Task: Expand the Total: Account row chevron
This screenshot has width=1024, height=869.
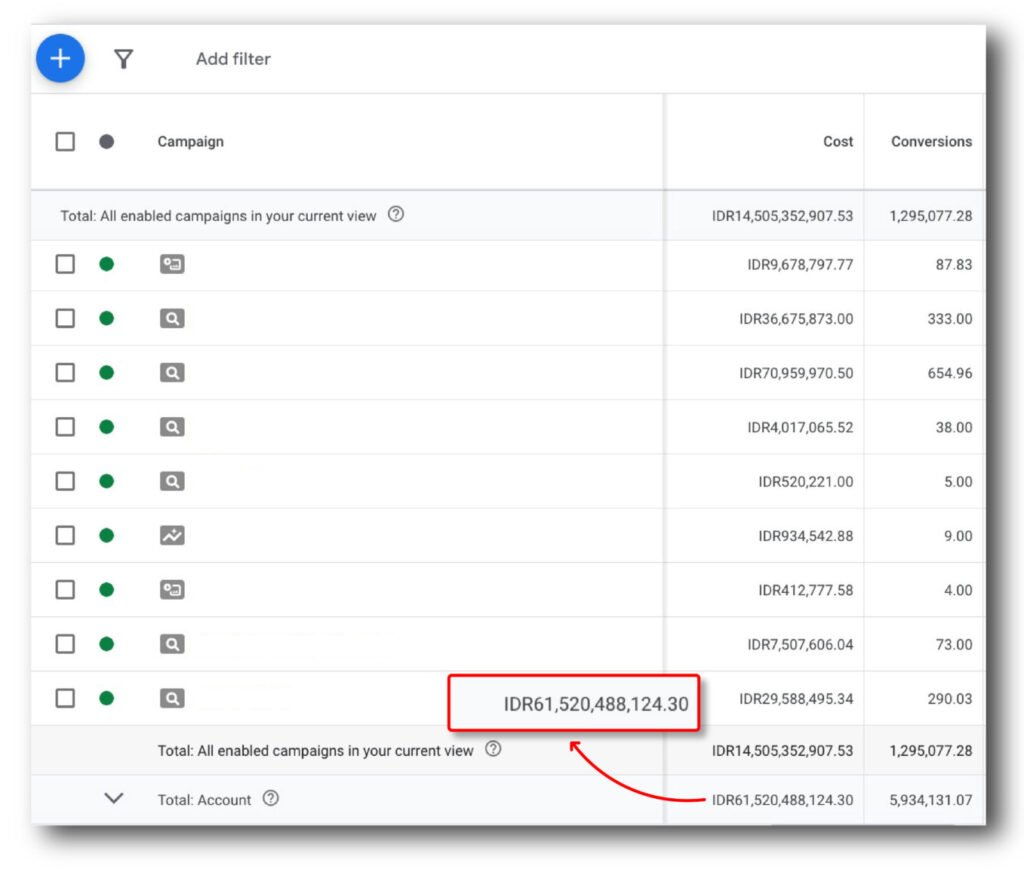Action: (x=114, y=798)
